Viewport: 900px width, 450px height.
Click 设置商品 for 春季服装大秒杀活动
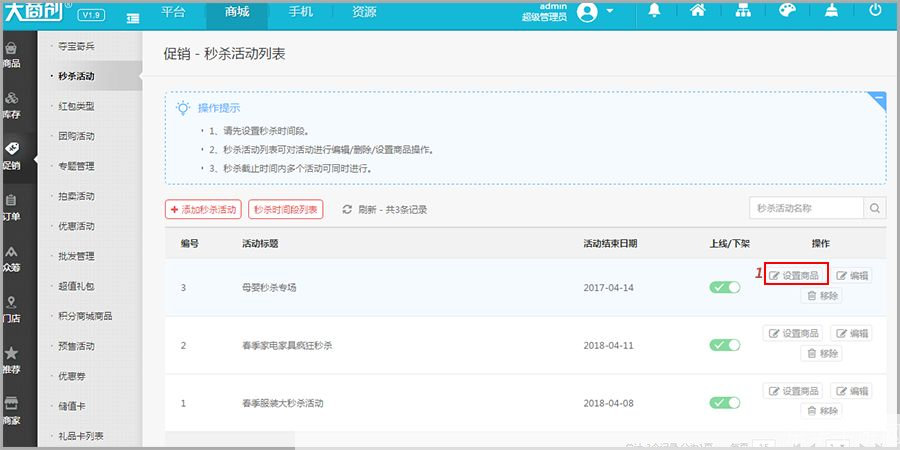click(x=793, y=391)
